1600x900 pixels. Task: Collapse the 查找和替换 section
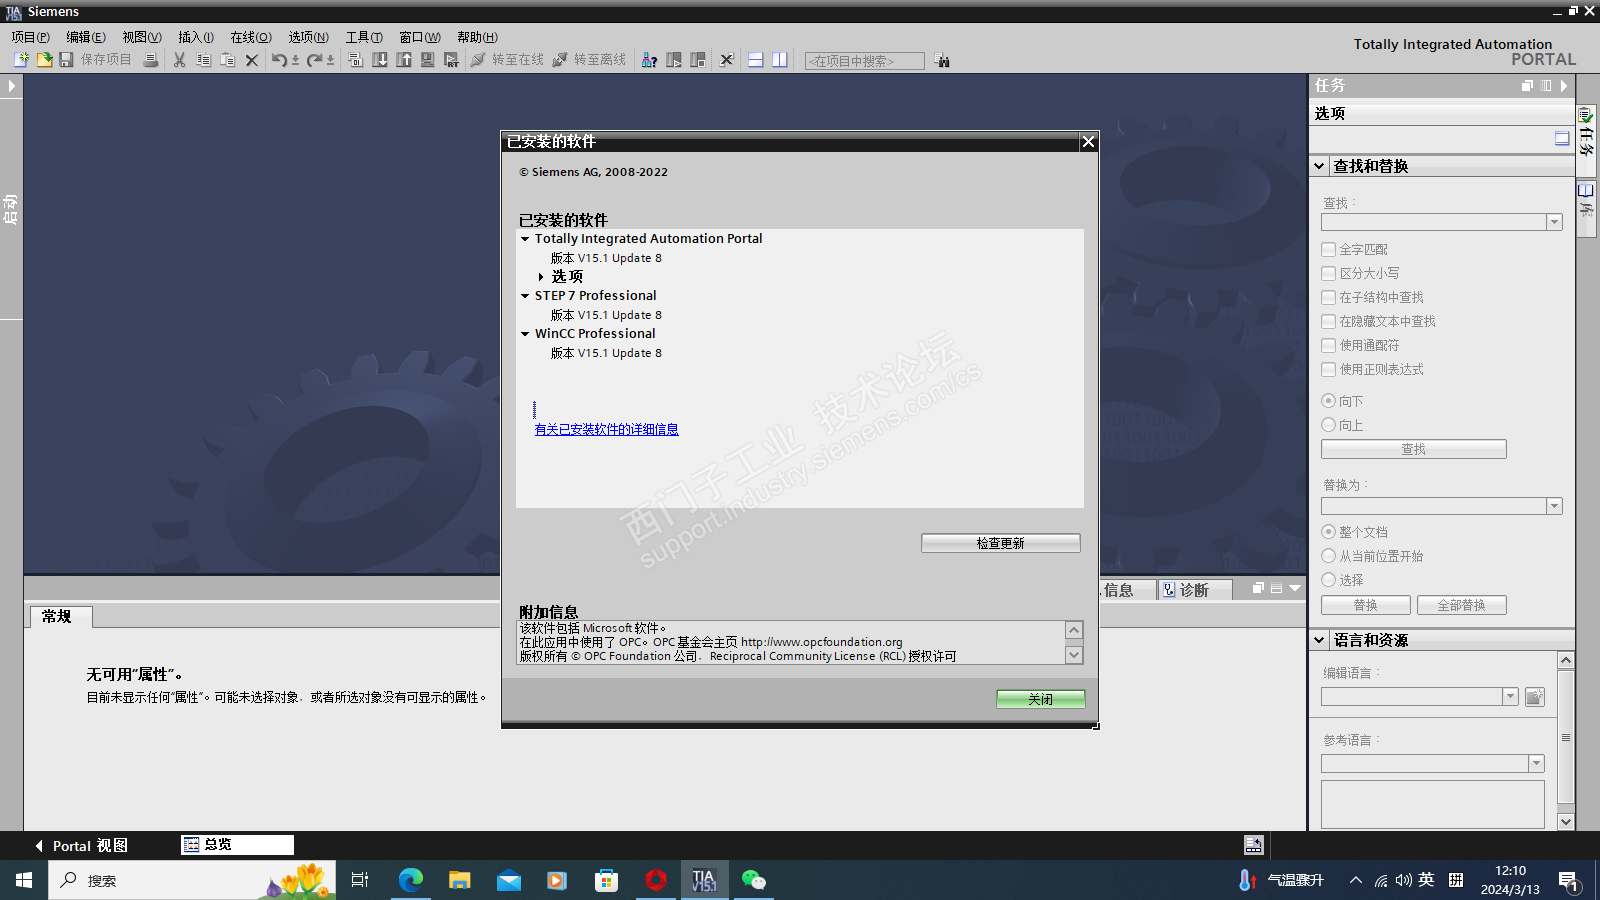click(1320, 166)
